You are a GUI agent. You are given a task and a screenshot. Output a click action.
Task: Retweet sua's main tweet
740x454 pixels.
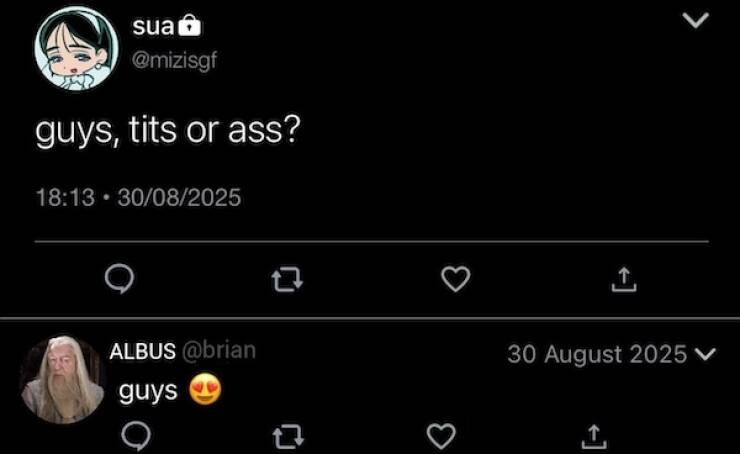pyautogui.click(x=288, y=282)
